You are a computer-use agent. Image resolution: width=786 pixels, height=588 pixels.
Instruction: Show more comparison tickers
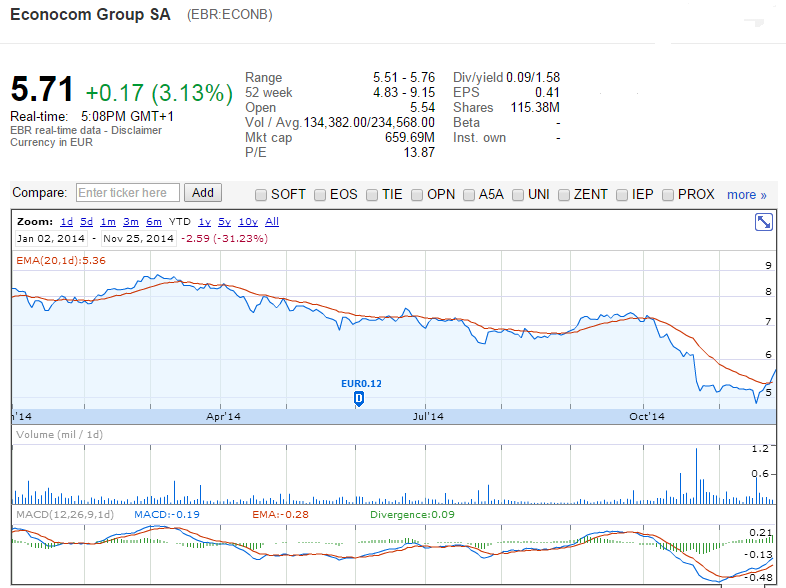point(747,194)
